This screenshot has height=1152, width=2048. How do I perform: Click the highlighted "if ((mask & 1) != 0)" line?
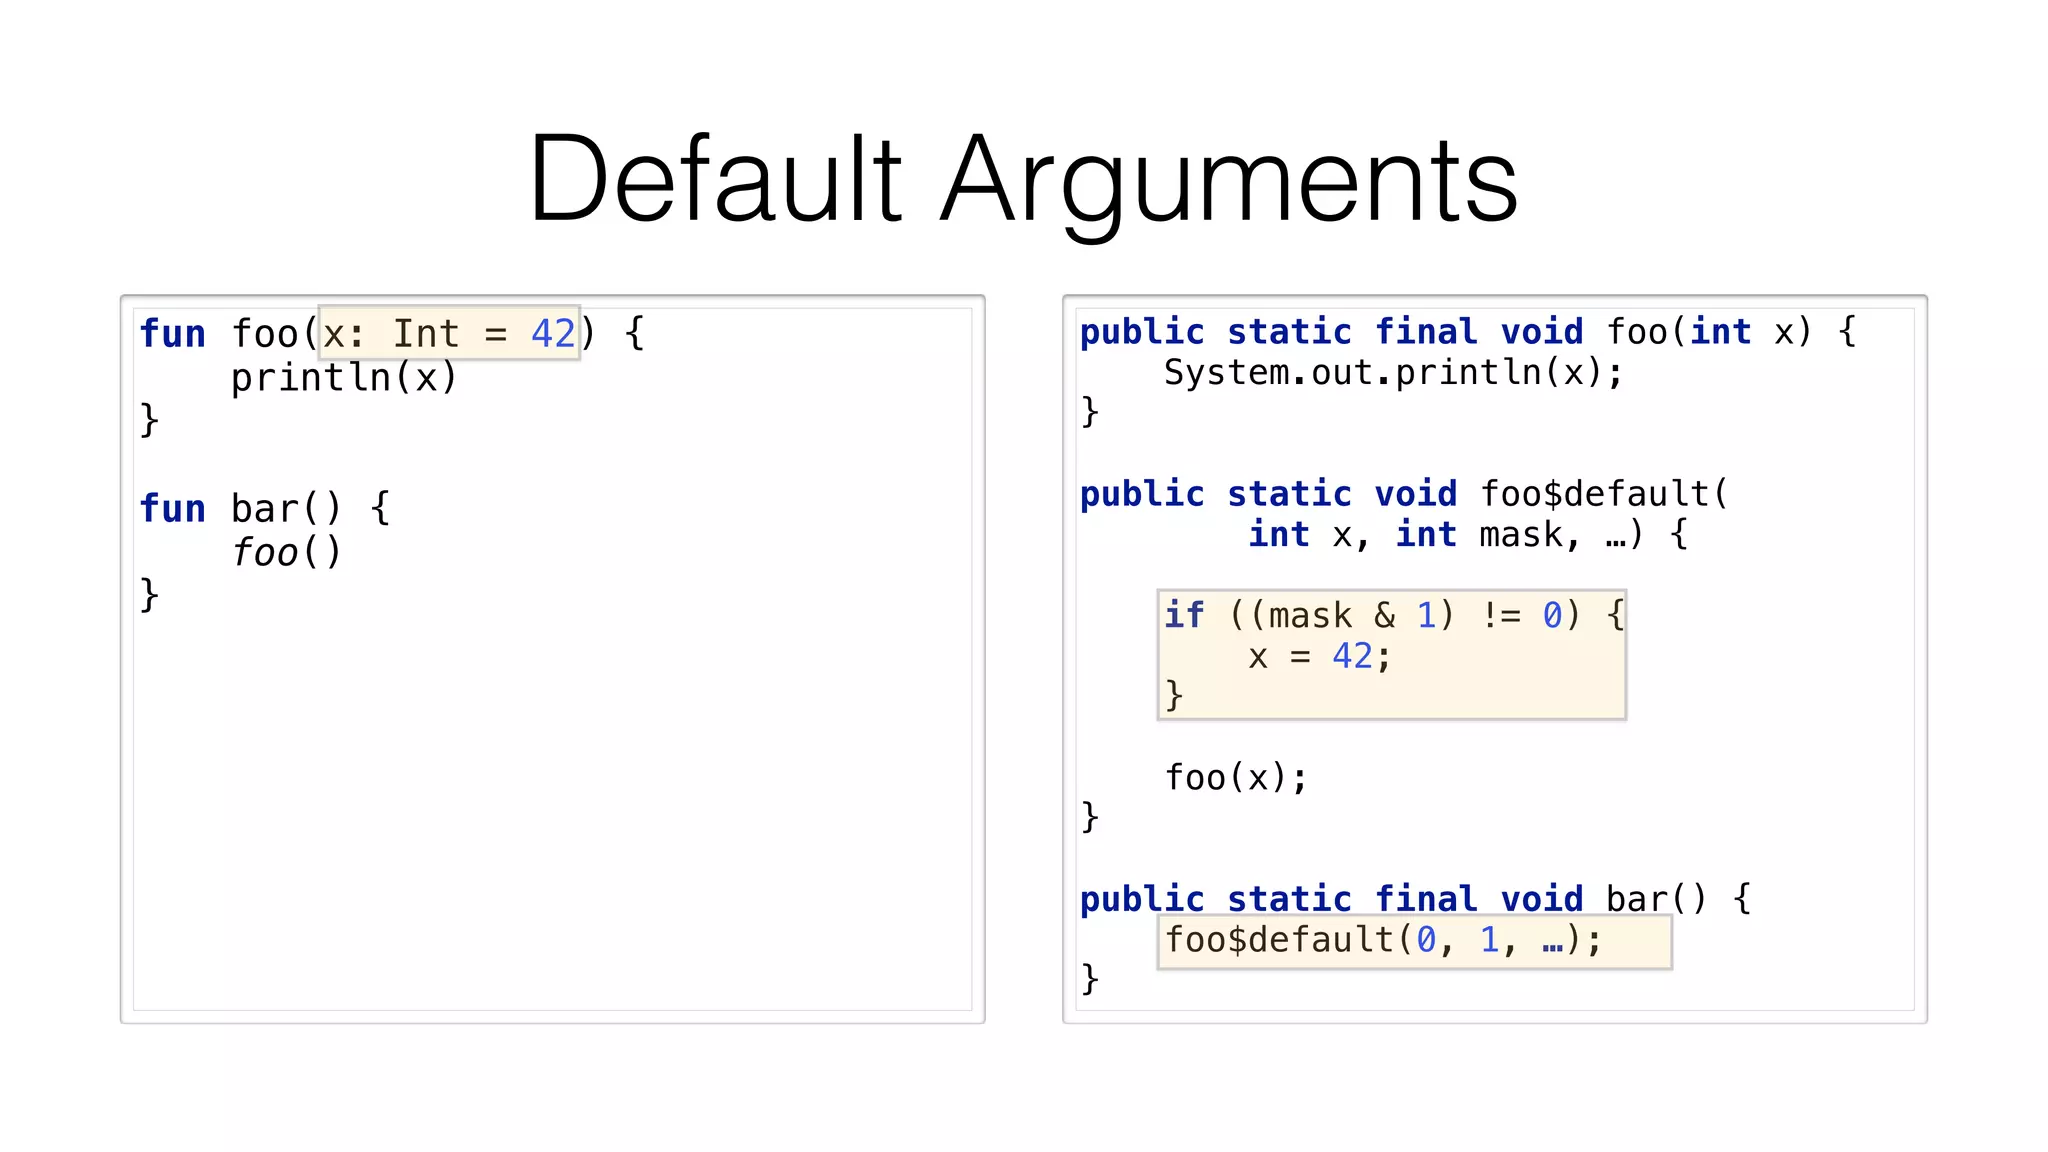(1393, 614)
